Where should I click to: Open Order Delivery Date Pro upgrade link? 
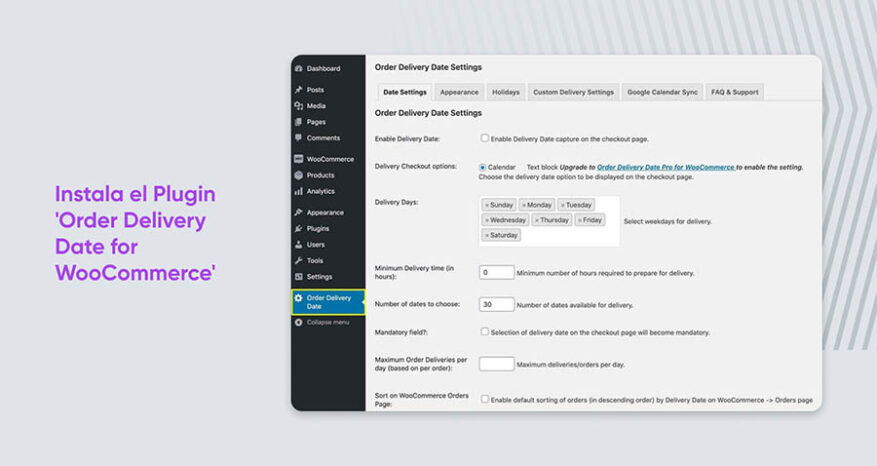tap(665, 167)
